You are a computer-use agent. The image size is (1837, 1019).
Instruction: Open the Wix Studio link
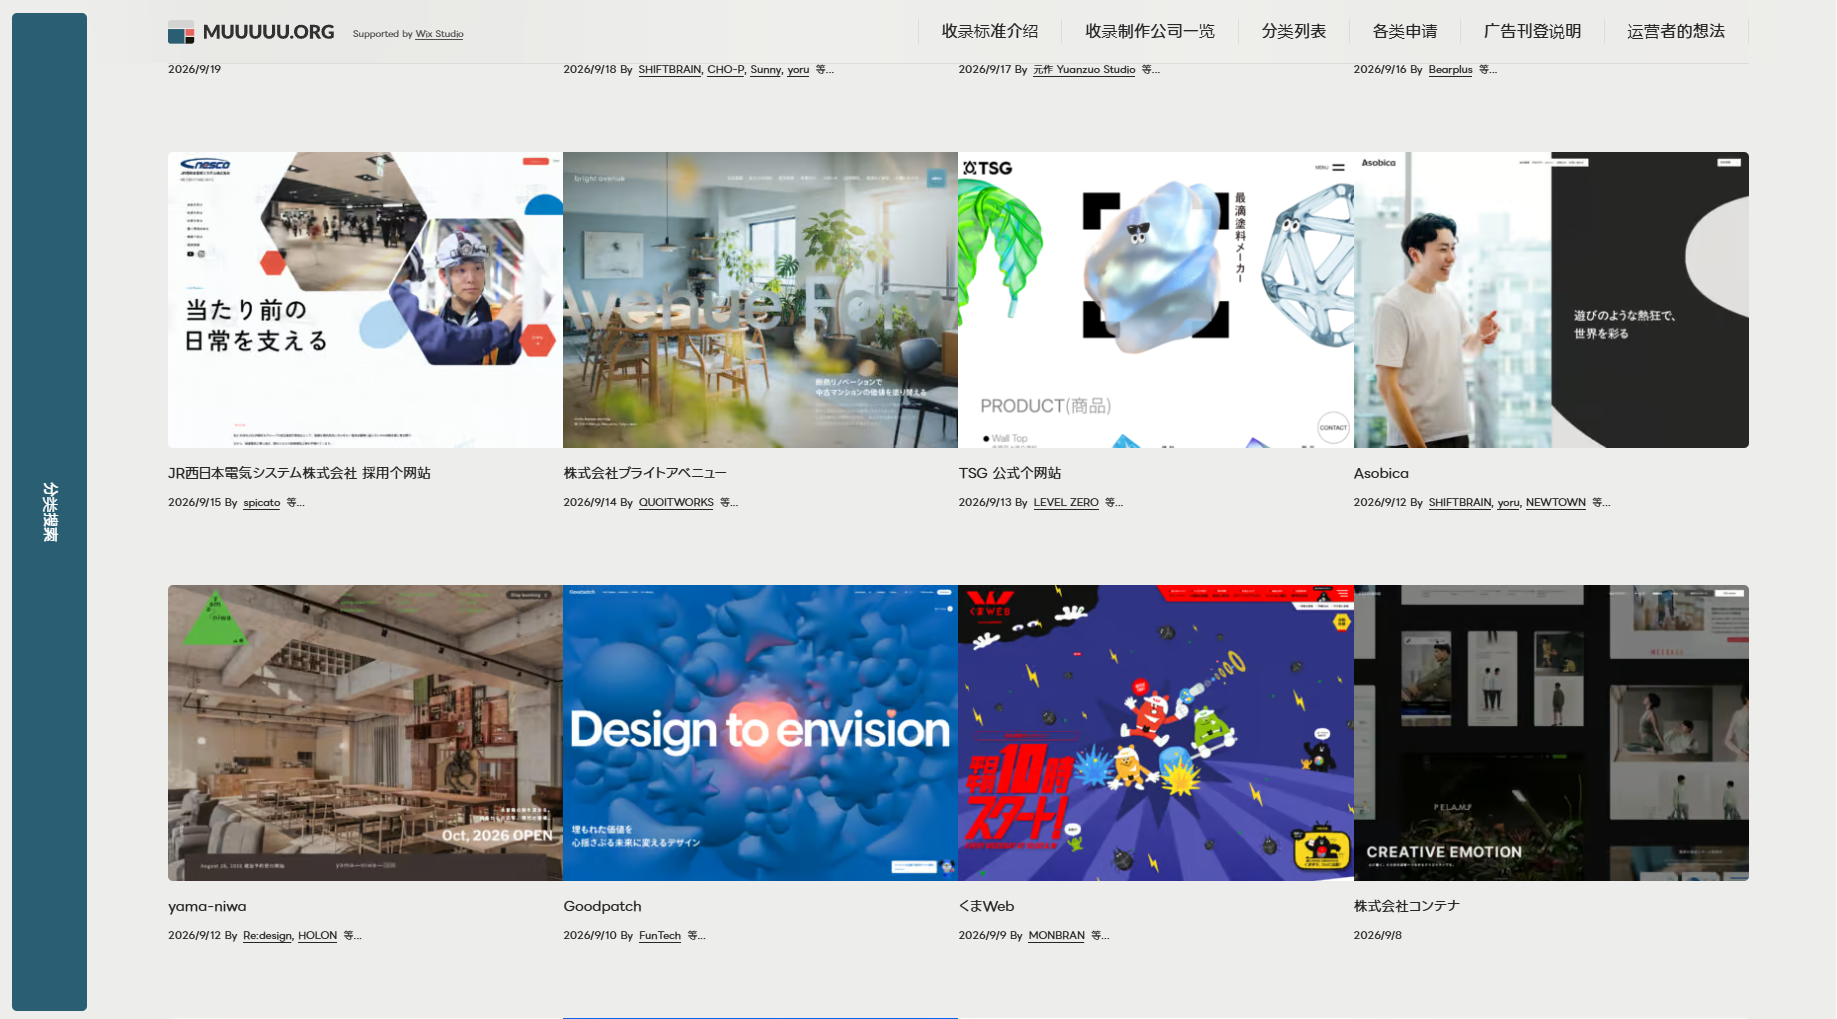(439, 34)
